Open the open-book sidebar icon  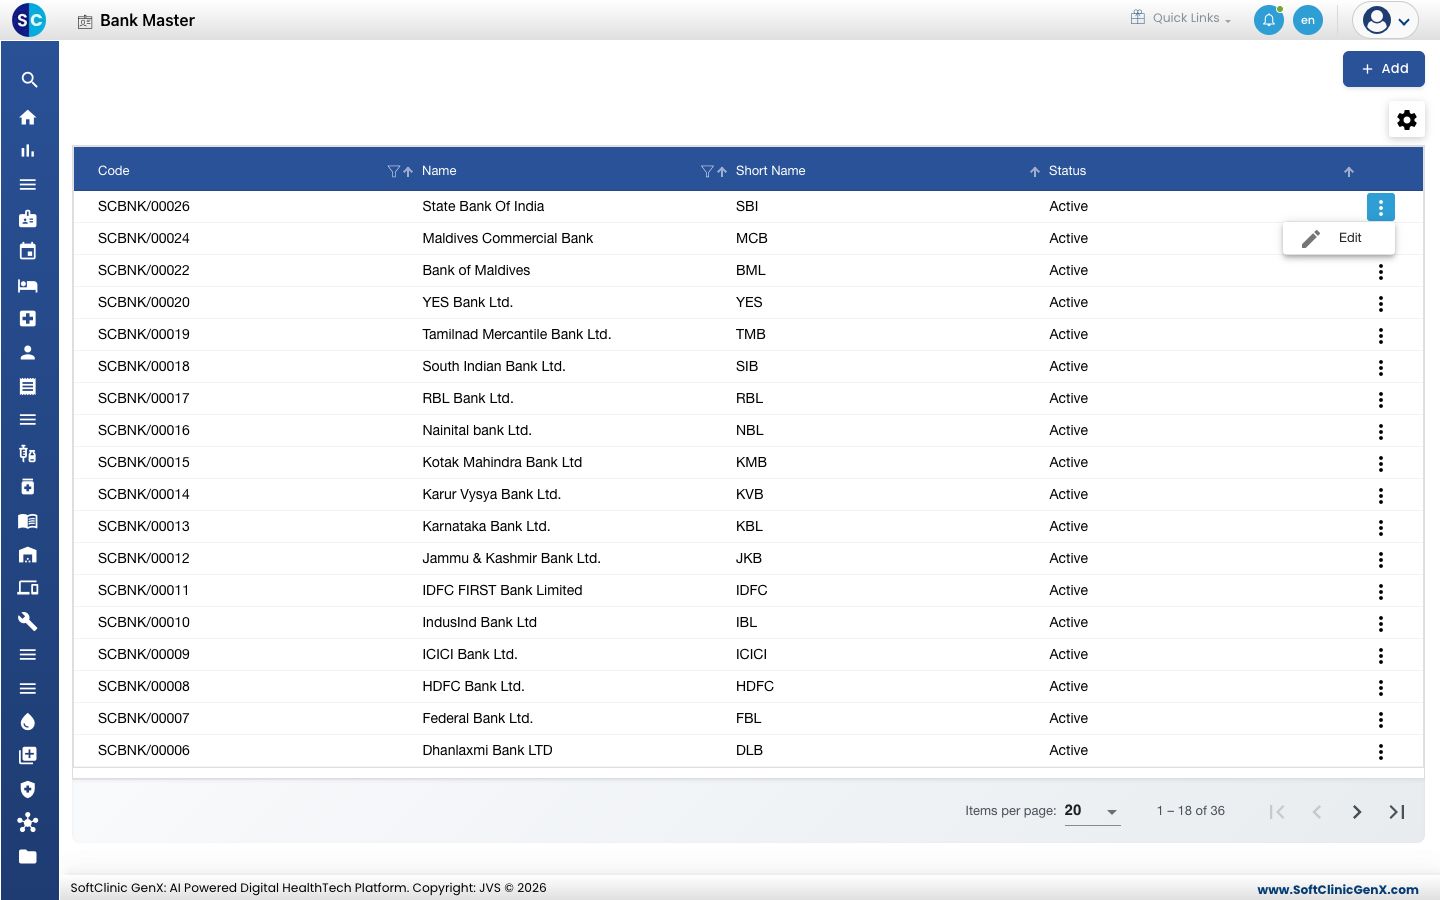click(28, 521)
